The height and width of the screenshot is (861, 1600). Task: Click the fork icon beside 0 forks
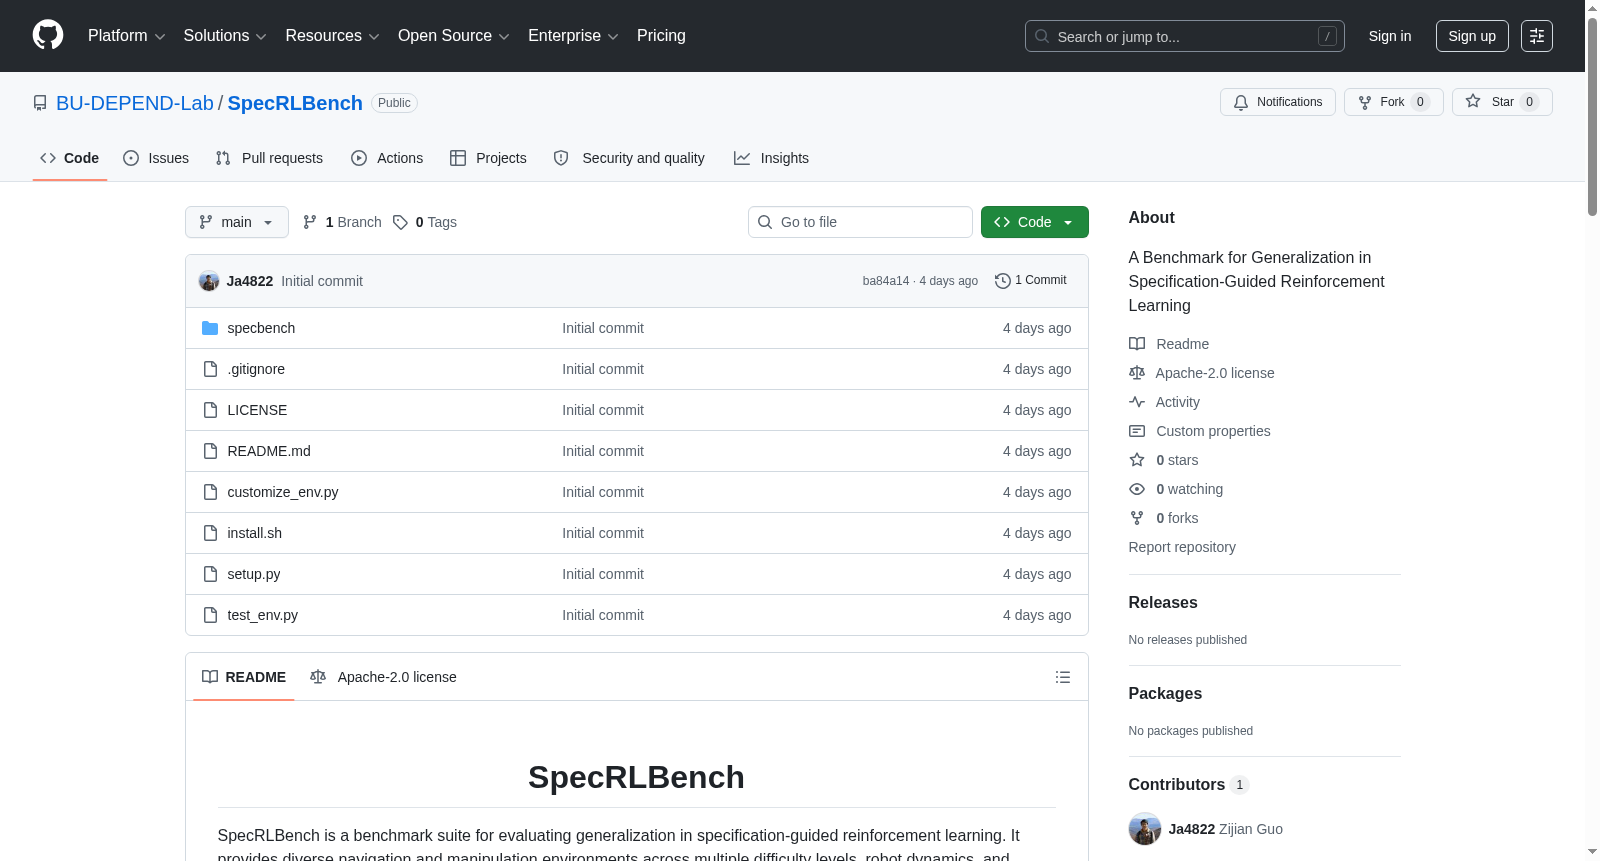click(x=1137, y=518)
